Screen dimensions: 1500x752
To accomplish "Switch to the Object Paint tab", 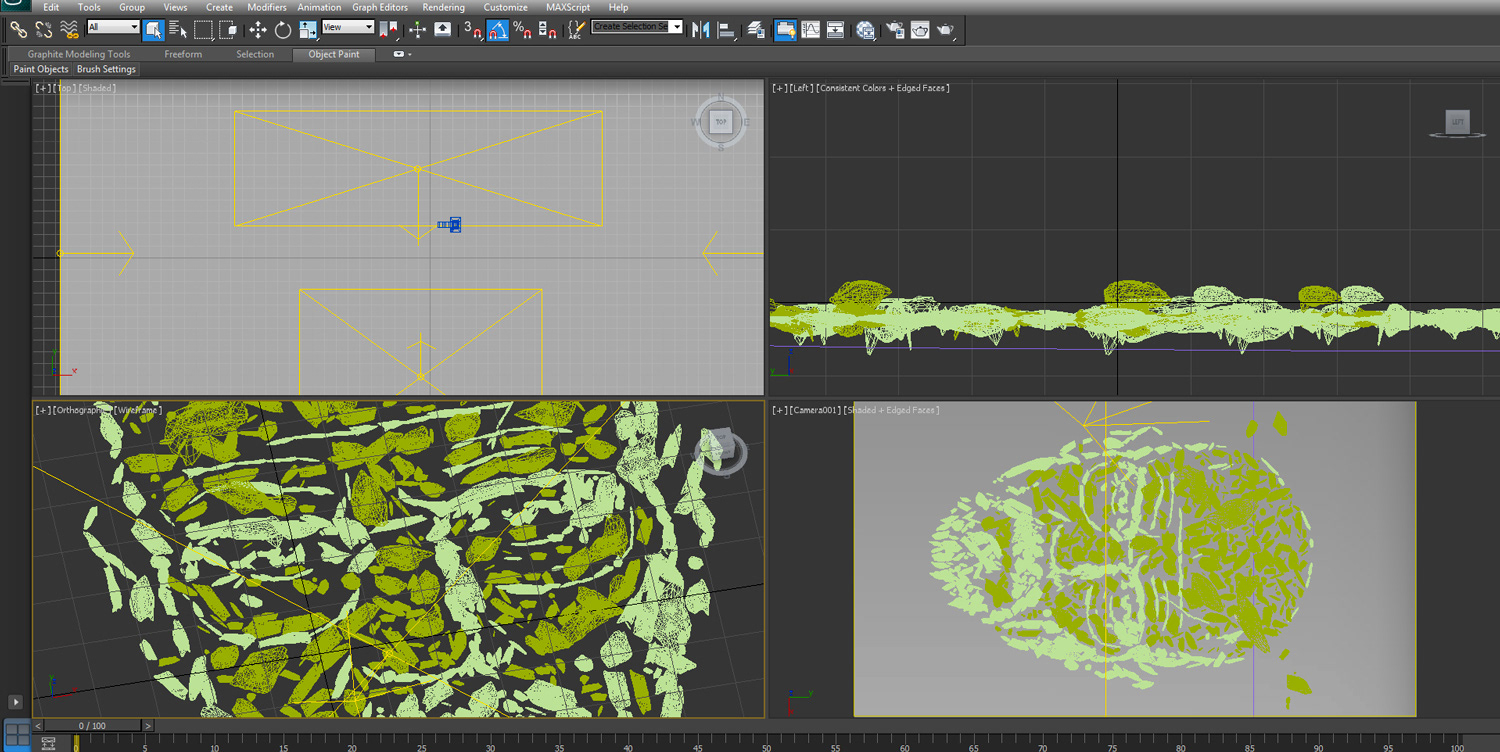I will pyautogui.click(x=334, y=54).
